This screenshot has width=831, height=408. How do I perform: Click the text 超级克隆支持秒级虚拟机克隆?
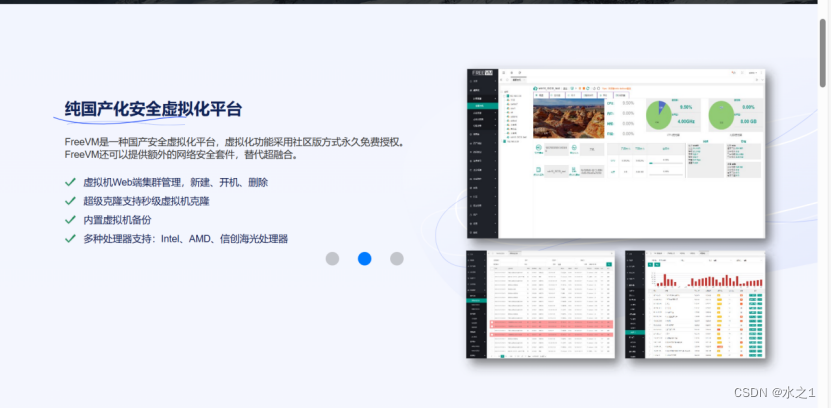(146, 201)
